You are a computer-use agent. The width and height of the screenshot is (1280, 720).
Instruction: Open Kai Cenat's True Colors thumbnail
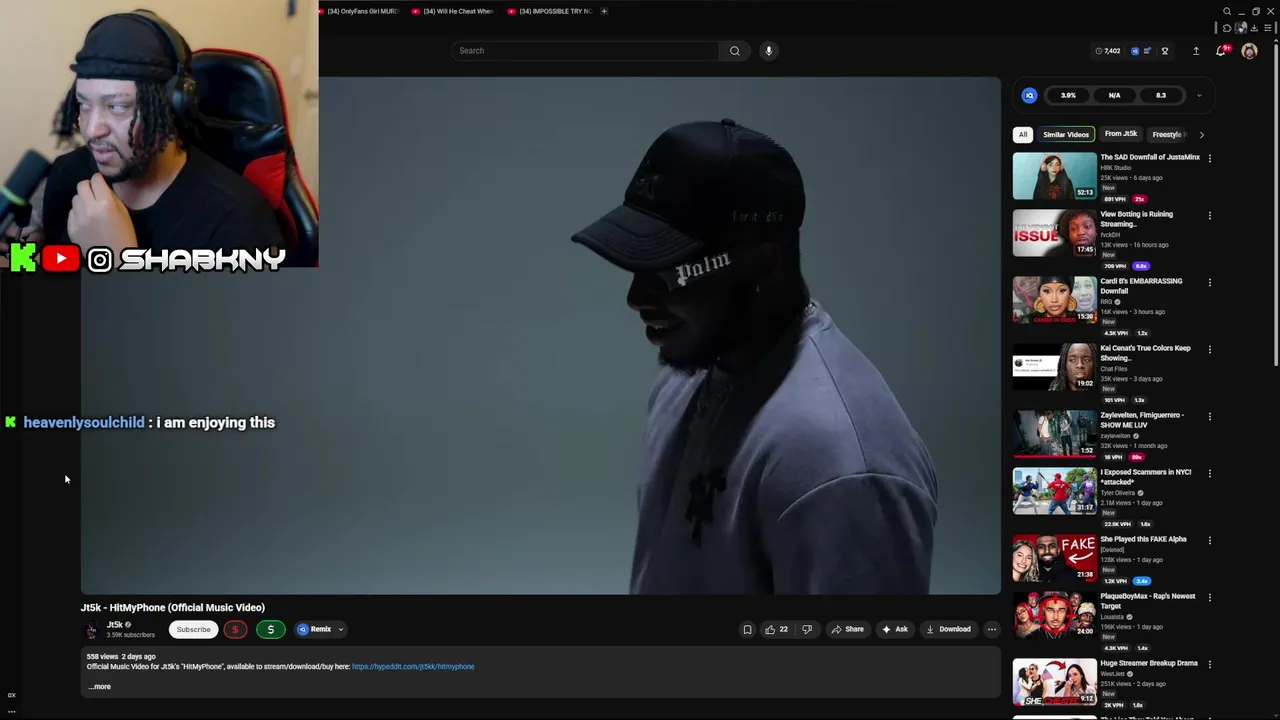pos(1054,367)
